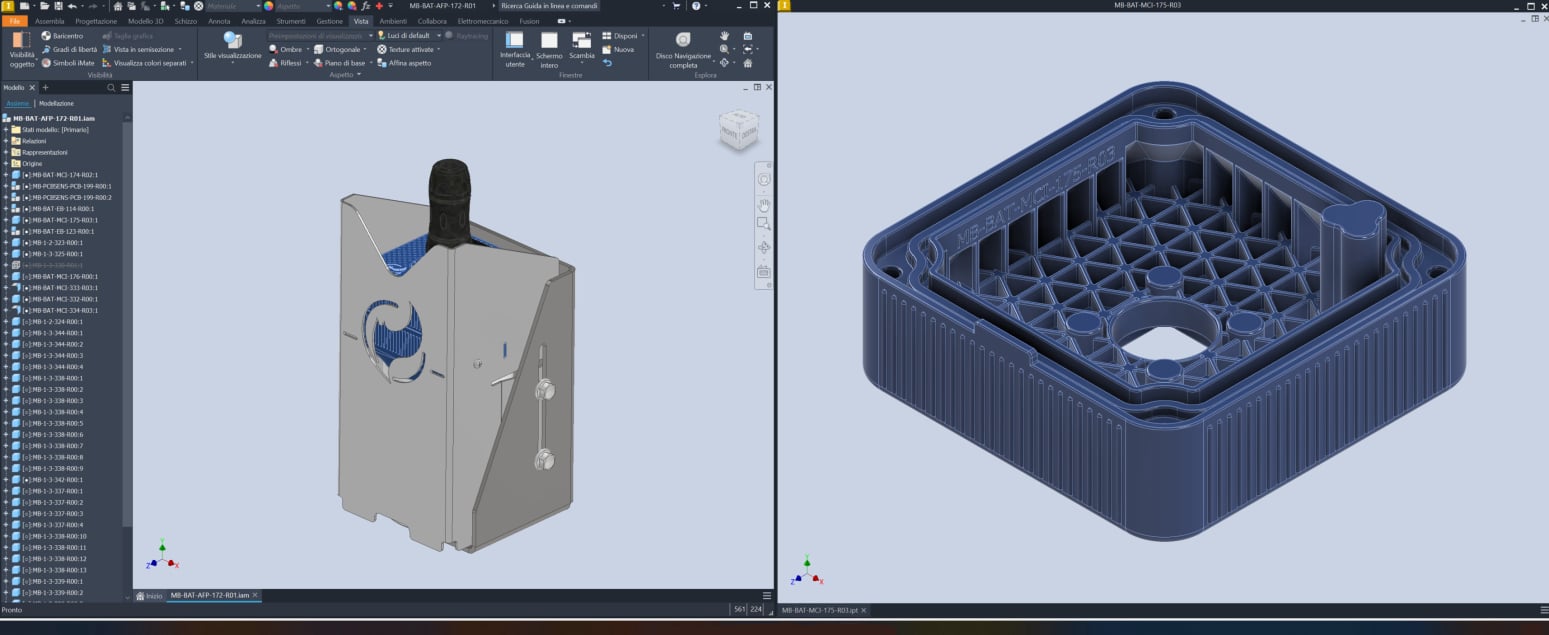Expand MB-BAT-MCI-175-R03:1 tree node
Image resolution: width=1549 pixels, height=635 pixels.
[6, 220]
